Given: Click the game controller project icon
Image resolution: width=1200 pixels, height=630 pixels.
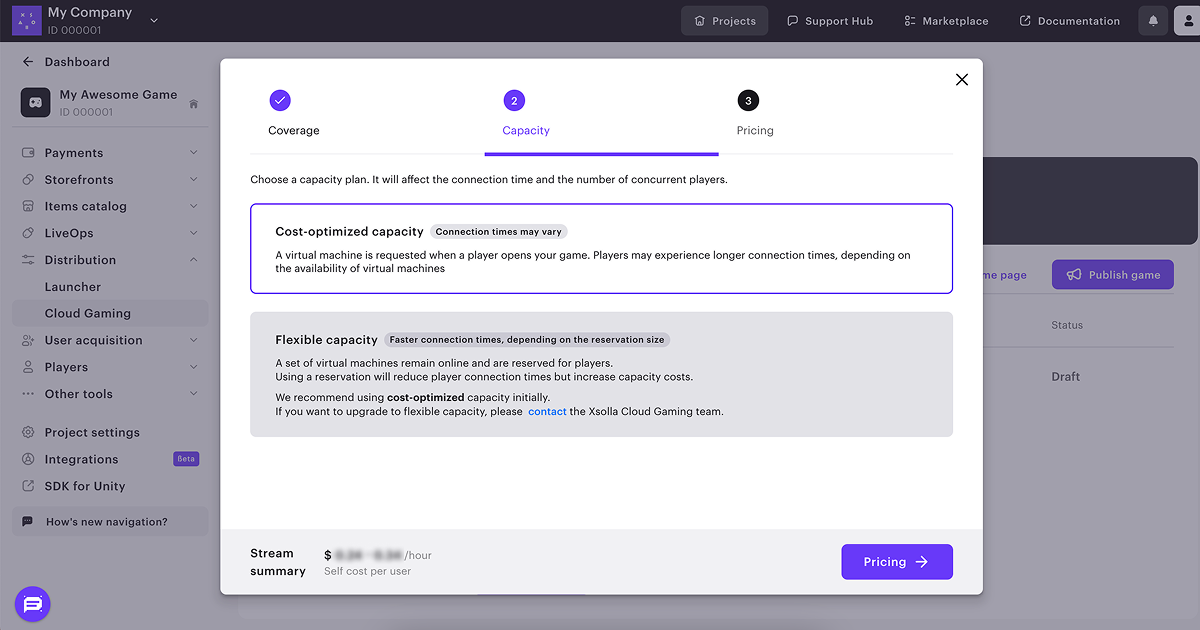Looking at the screenshot, I should (36, 103).
